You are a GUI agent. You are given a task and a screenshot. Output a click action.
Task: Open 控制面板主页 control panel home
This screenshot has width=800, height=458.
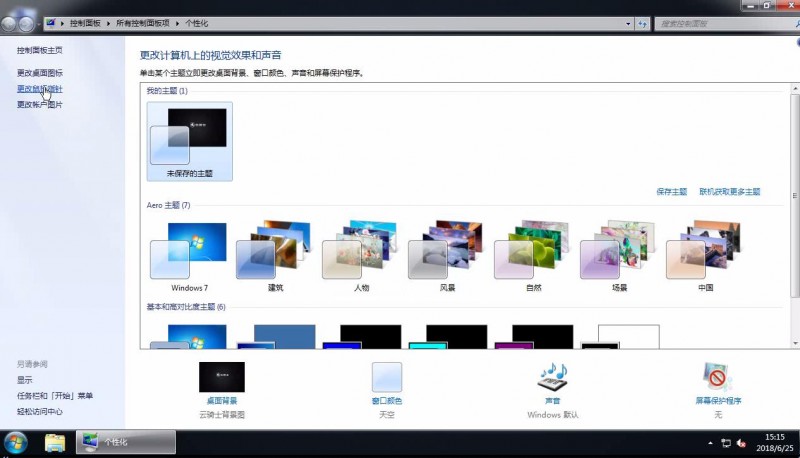(x=40, y=50)
